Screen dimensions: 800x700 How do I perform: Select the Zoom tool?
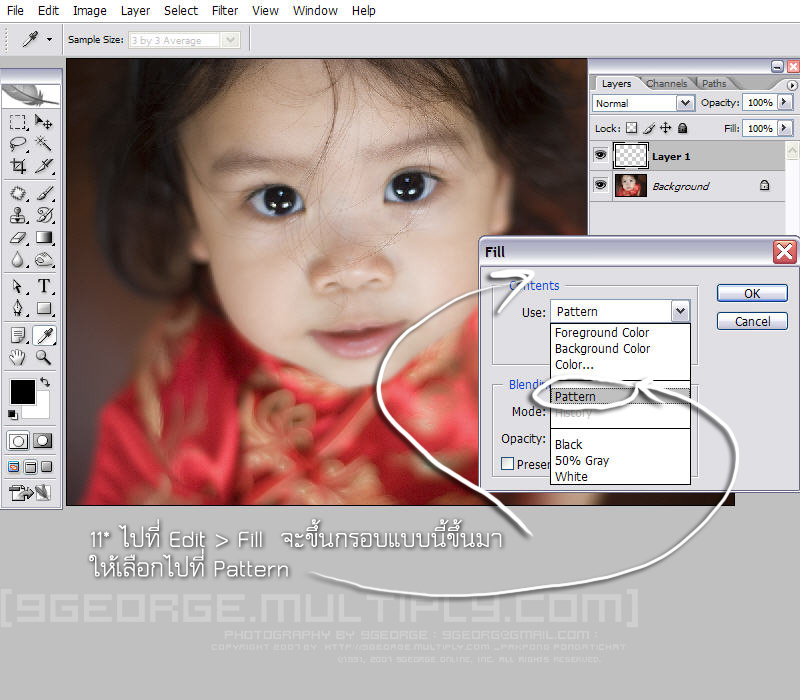(x=43, y=357)
